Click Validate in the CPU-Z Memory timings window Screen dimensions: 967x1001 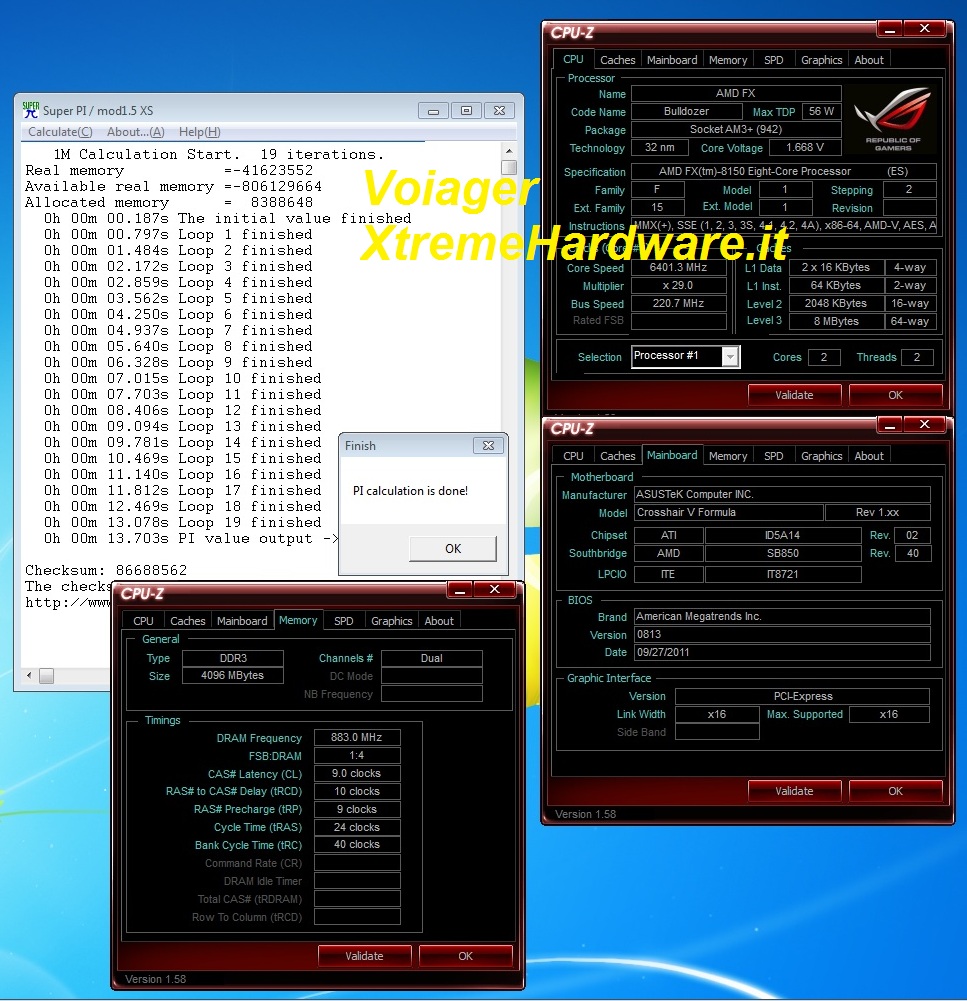pyautogui.click(x=364, y=956)
